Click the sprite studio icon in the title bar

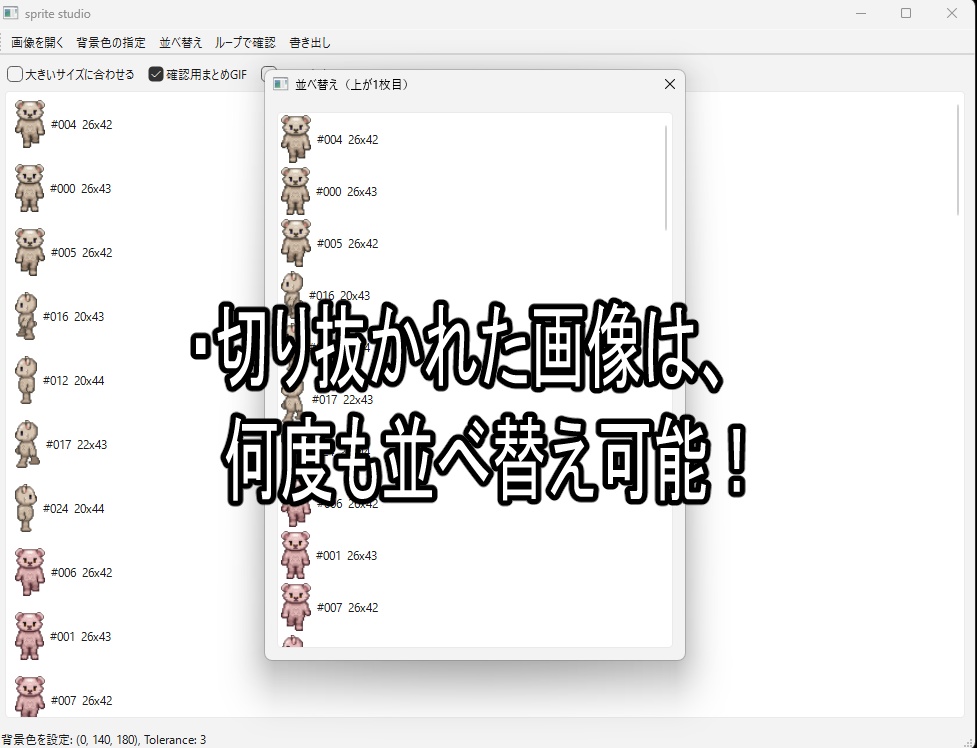click(13, 13)
